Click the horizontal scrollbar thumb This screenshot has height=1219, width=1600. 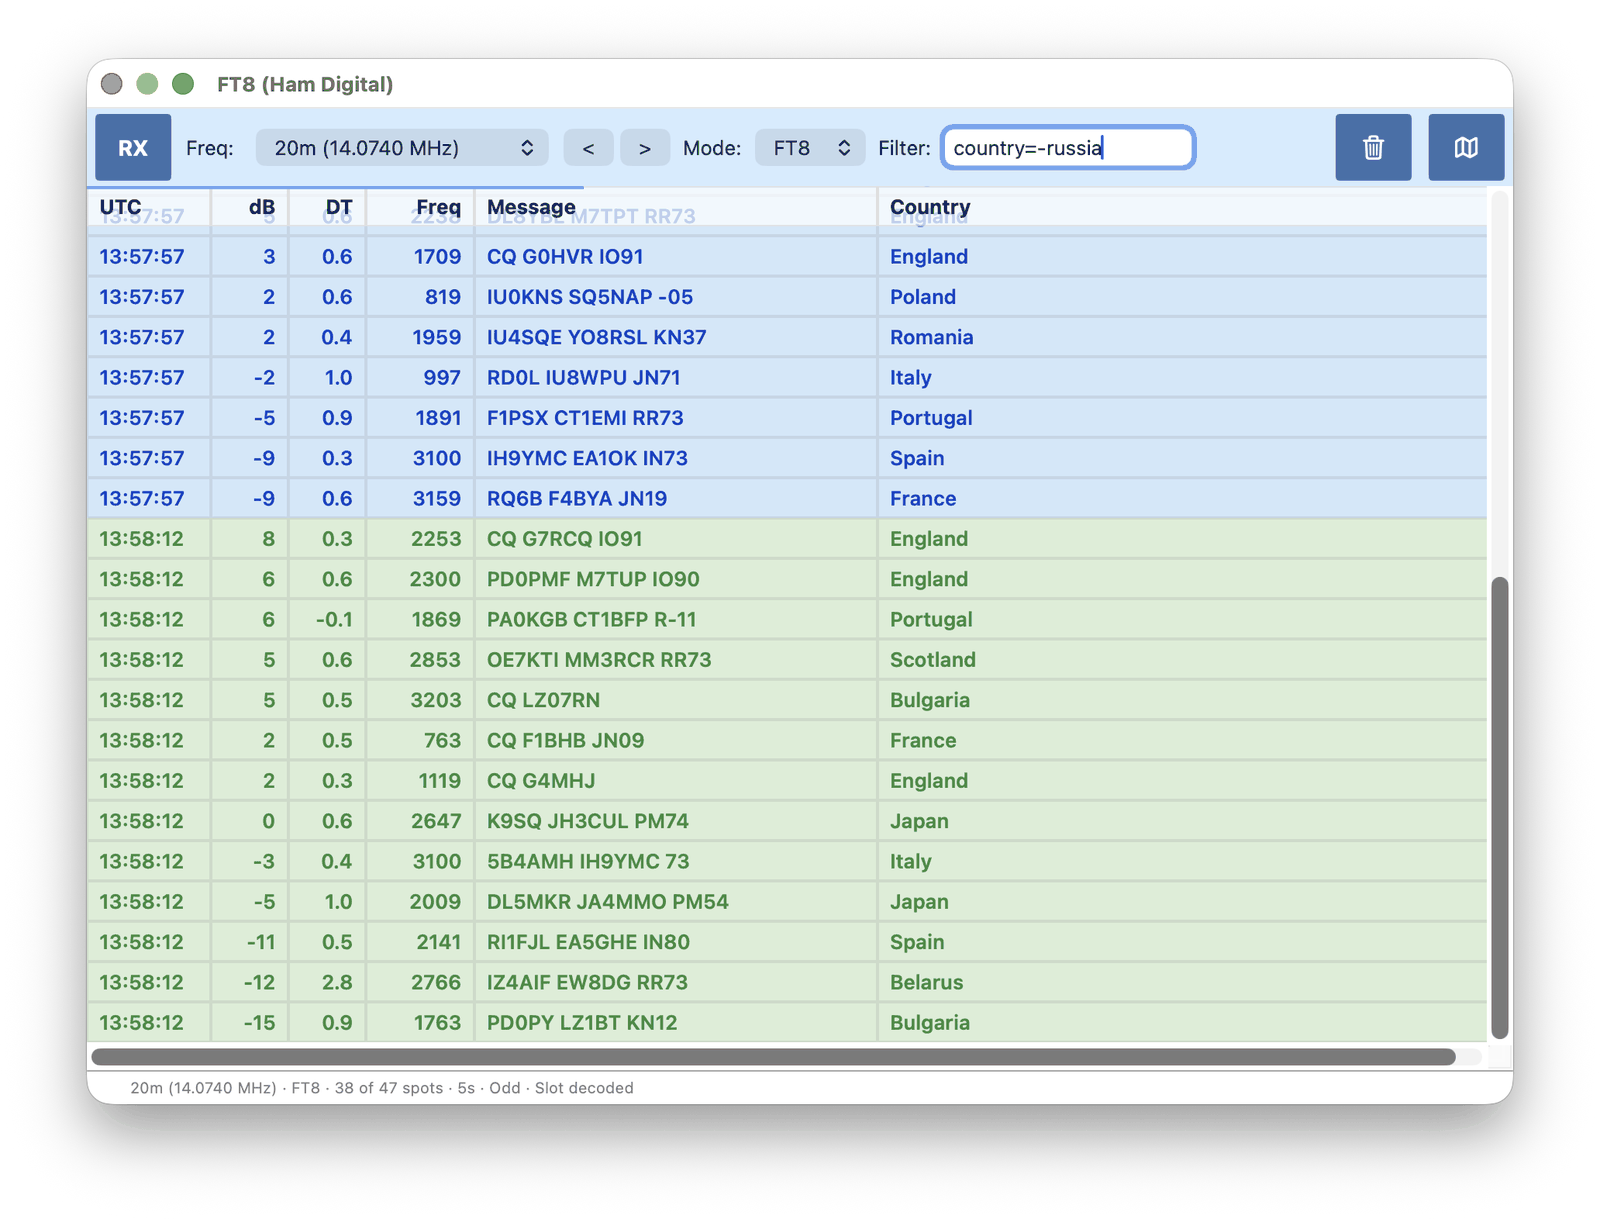773,1057
